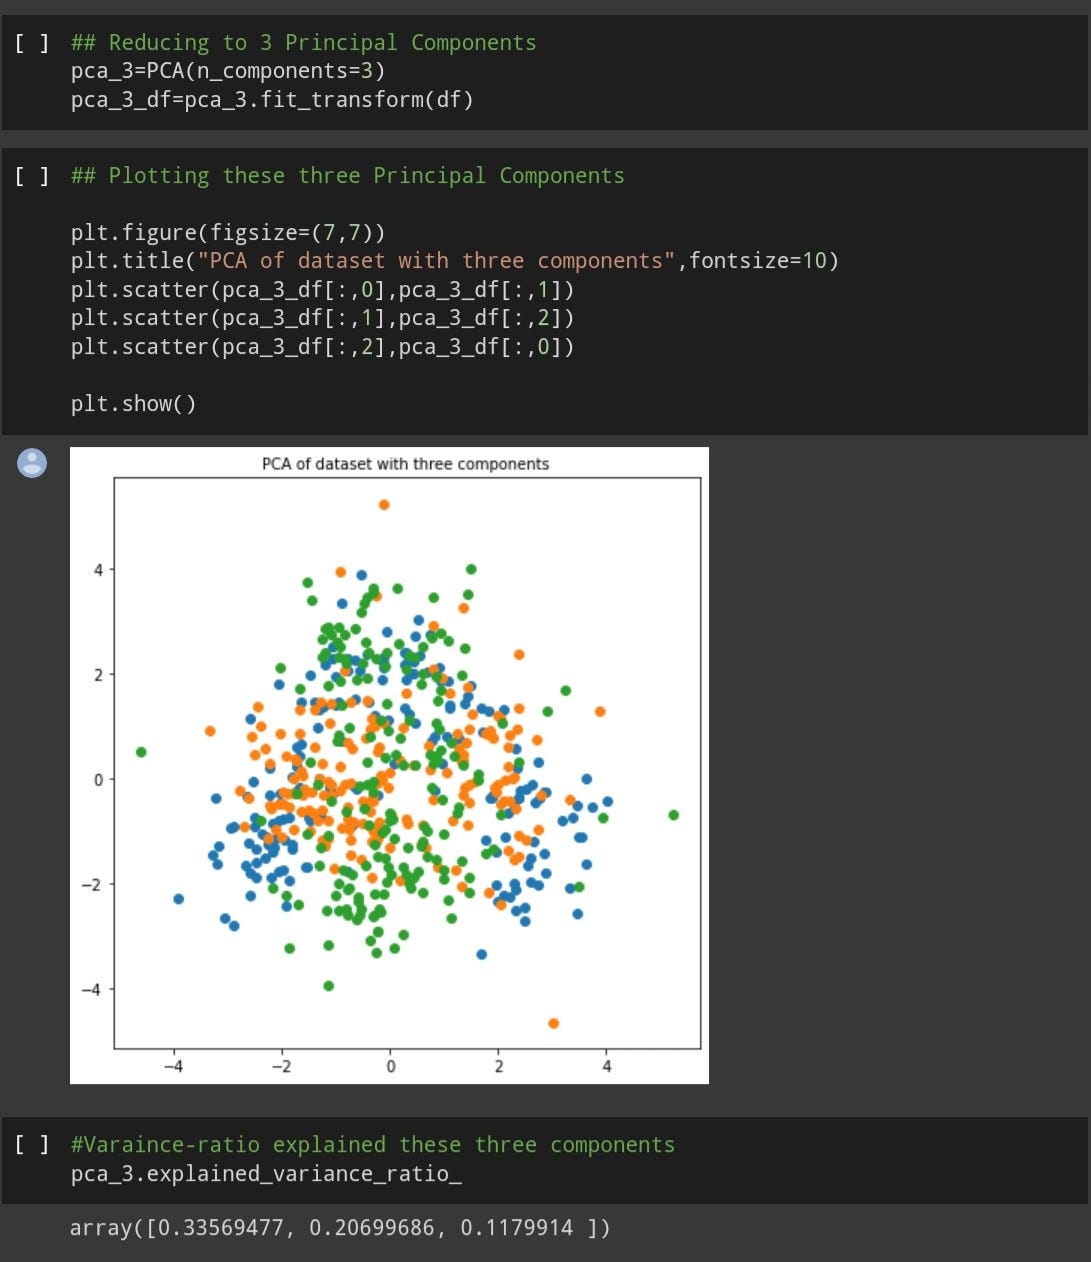Click inside the variance-ratio comment cell

click(x=372, y=1144)
